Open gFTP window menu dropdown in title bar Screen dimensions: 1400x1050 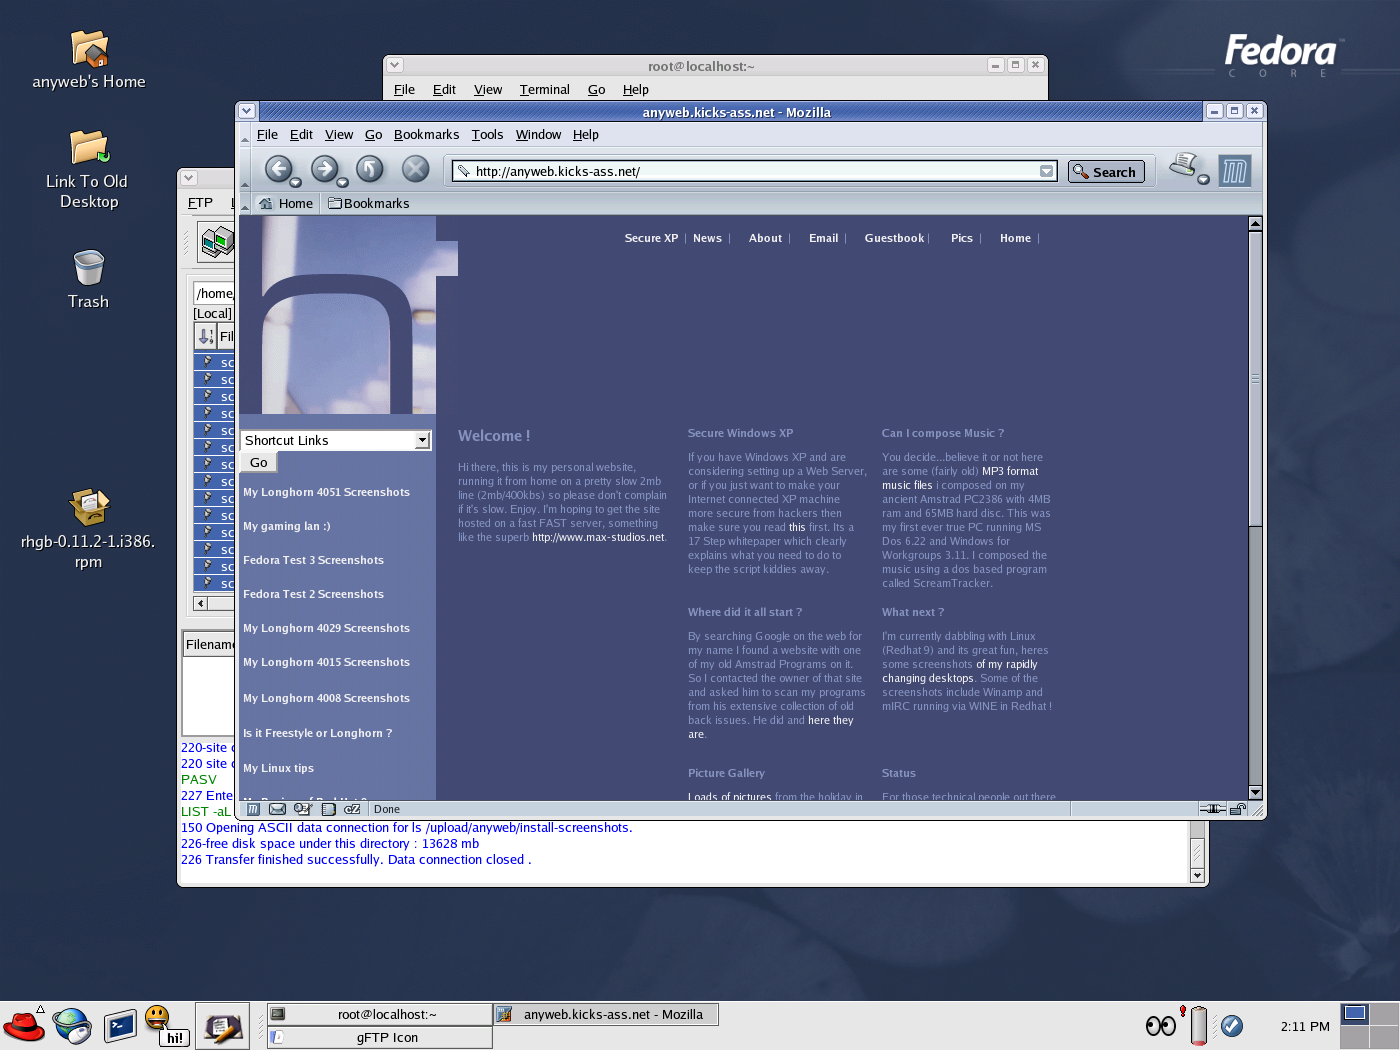(189, 178)
